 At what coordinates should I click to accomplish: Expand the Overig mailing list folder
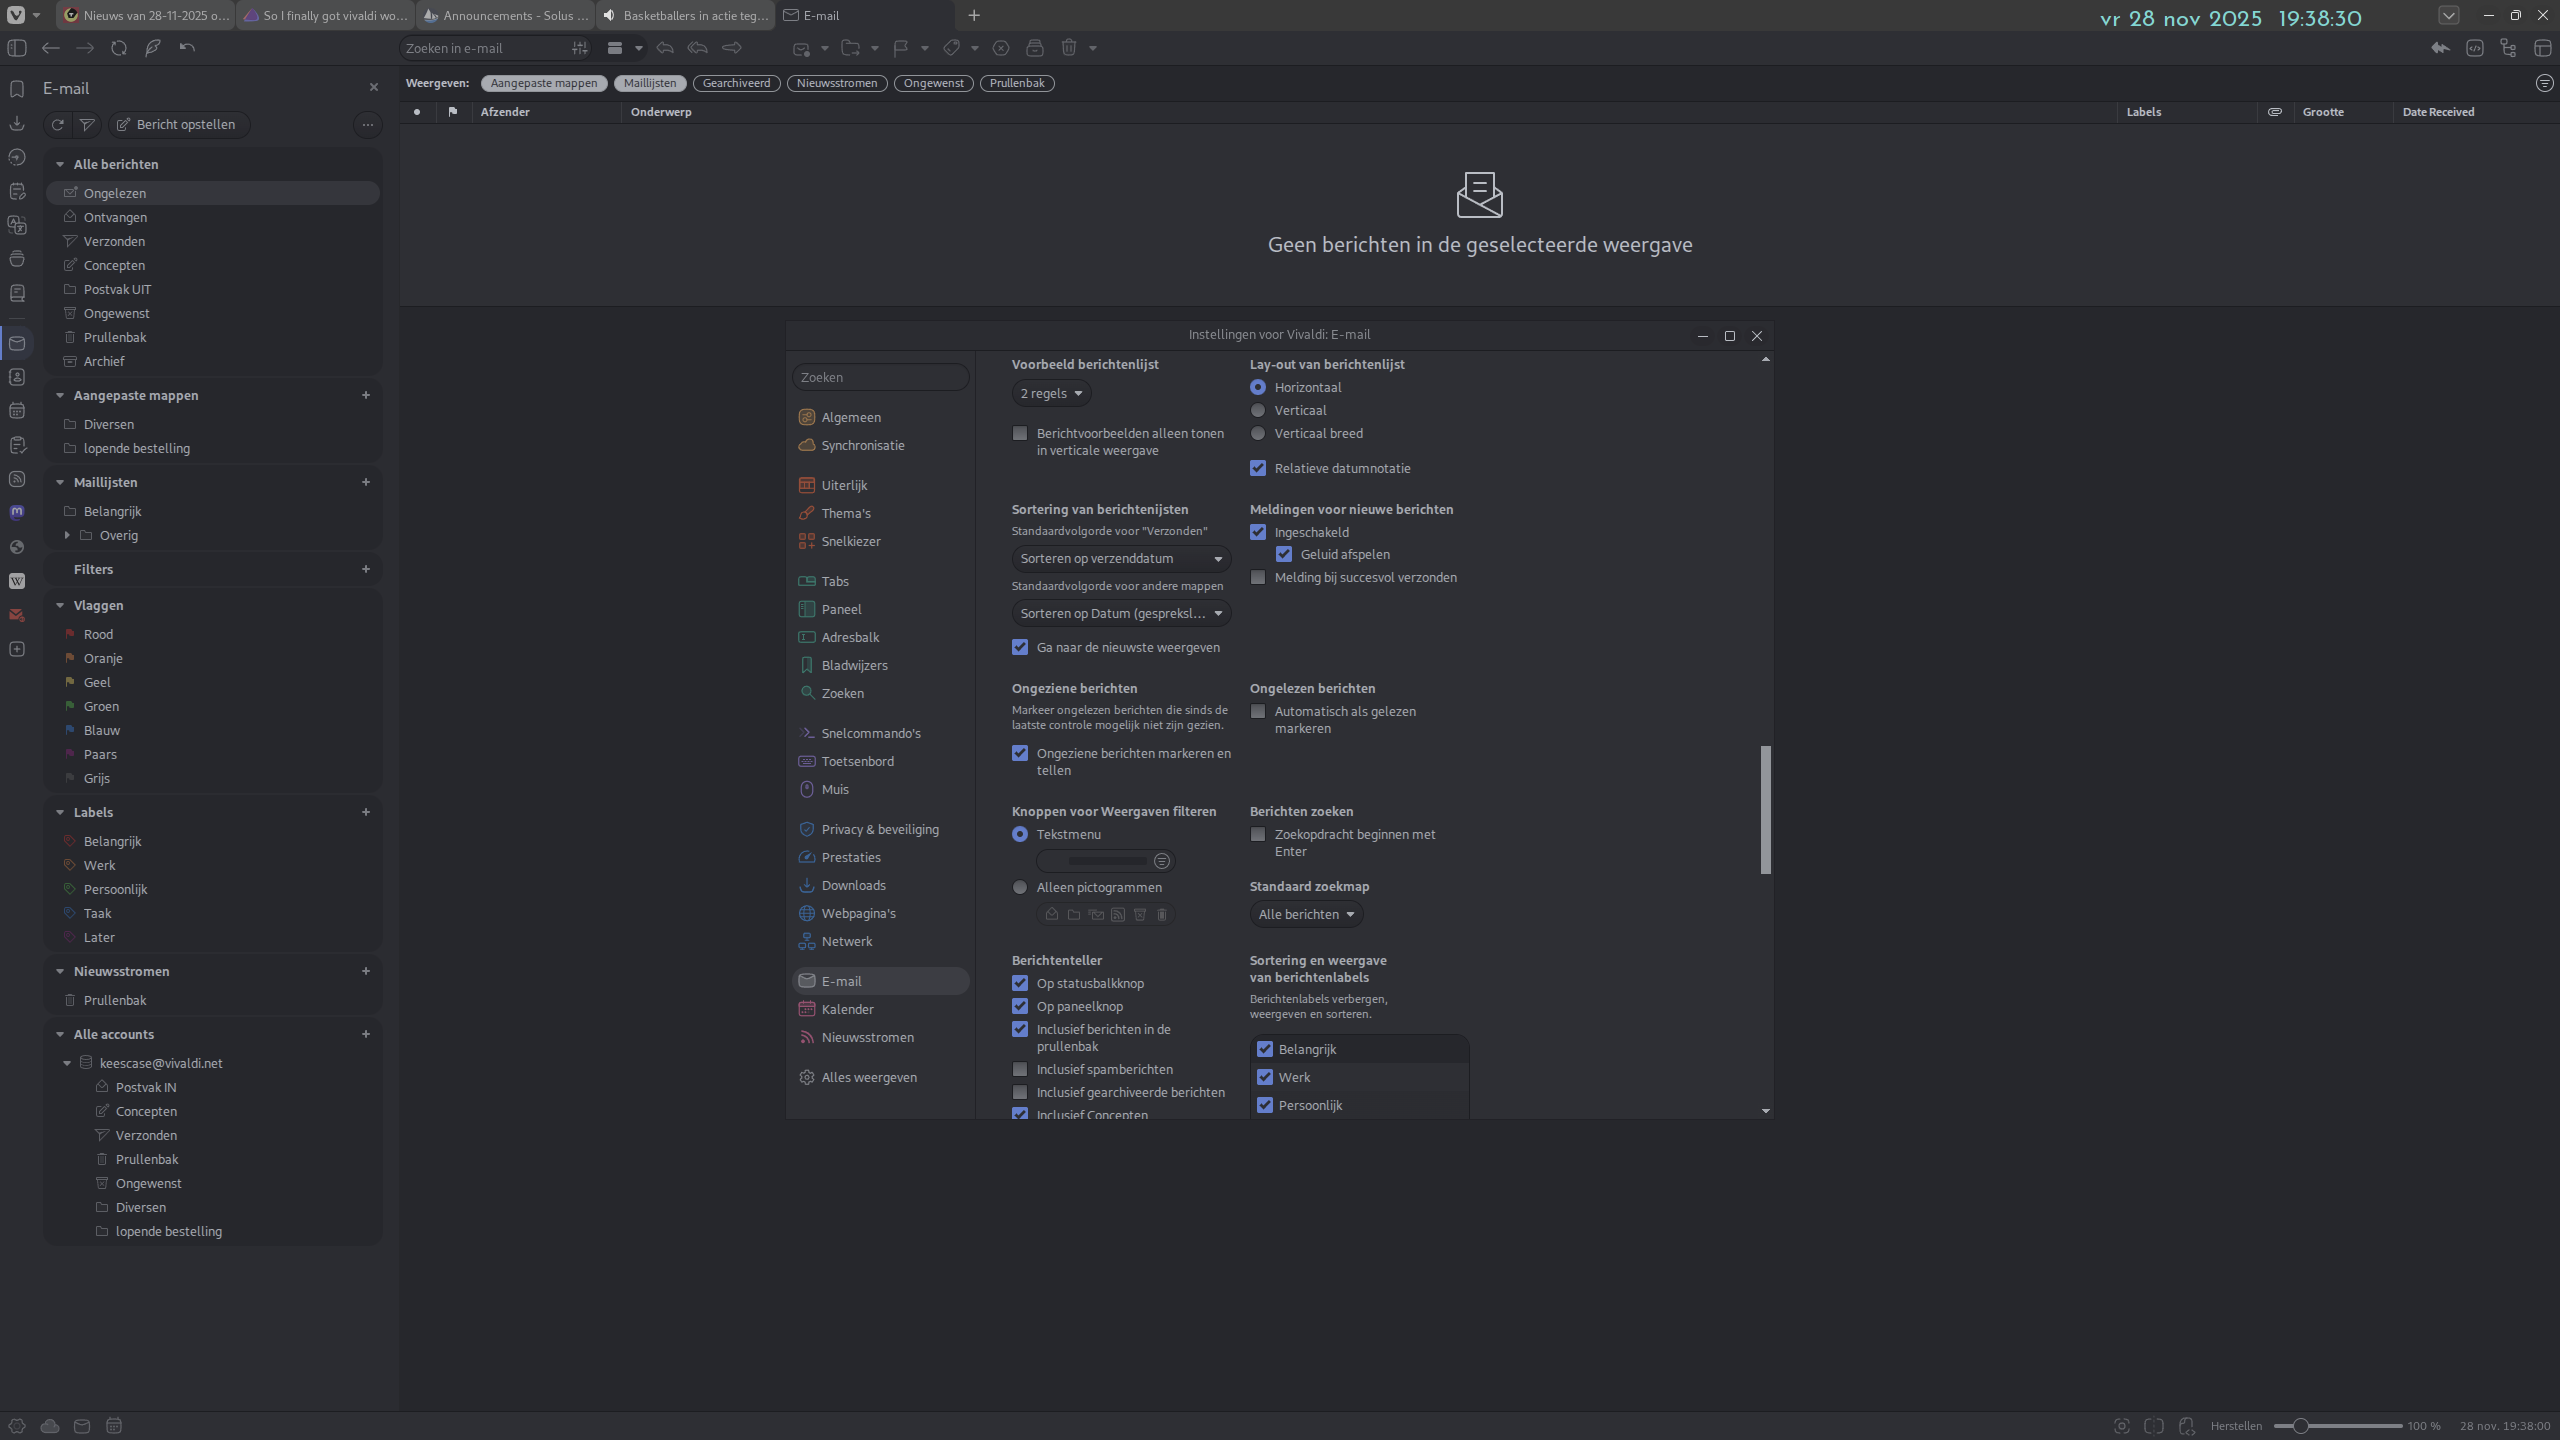(67, 536)
